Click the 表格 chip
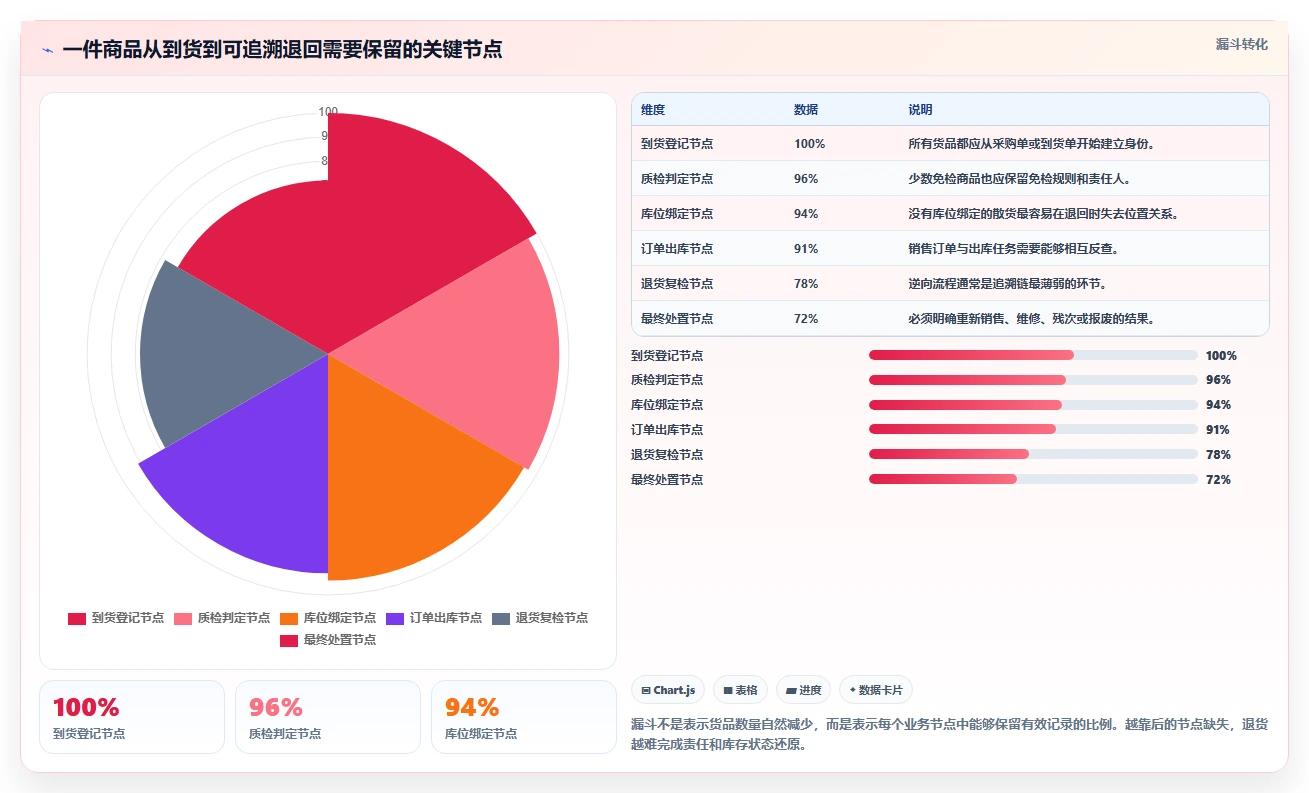 tap(740, 690)
